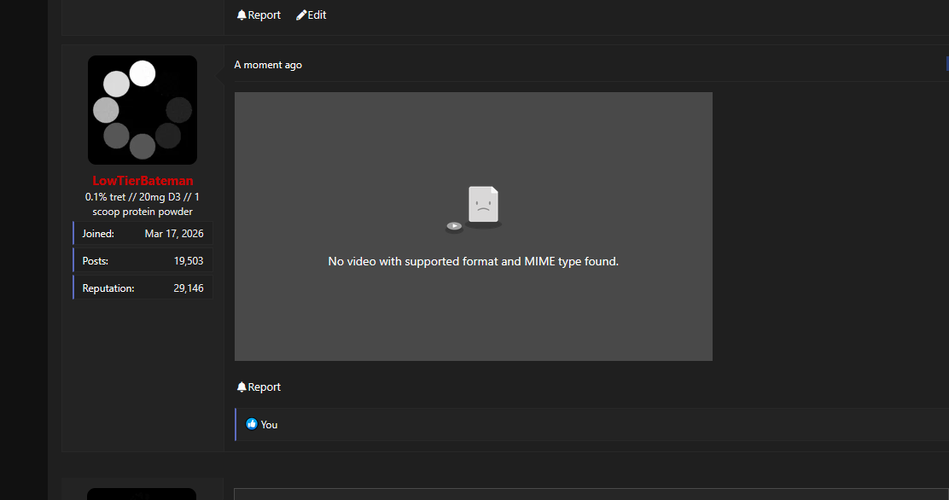Open LowTierBateman's avatar image
This screenshot has width=949, height=500.
coord(142,110)
